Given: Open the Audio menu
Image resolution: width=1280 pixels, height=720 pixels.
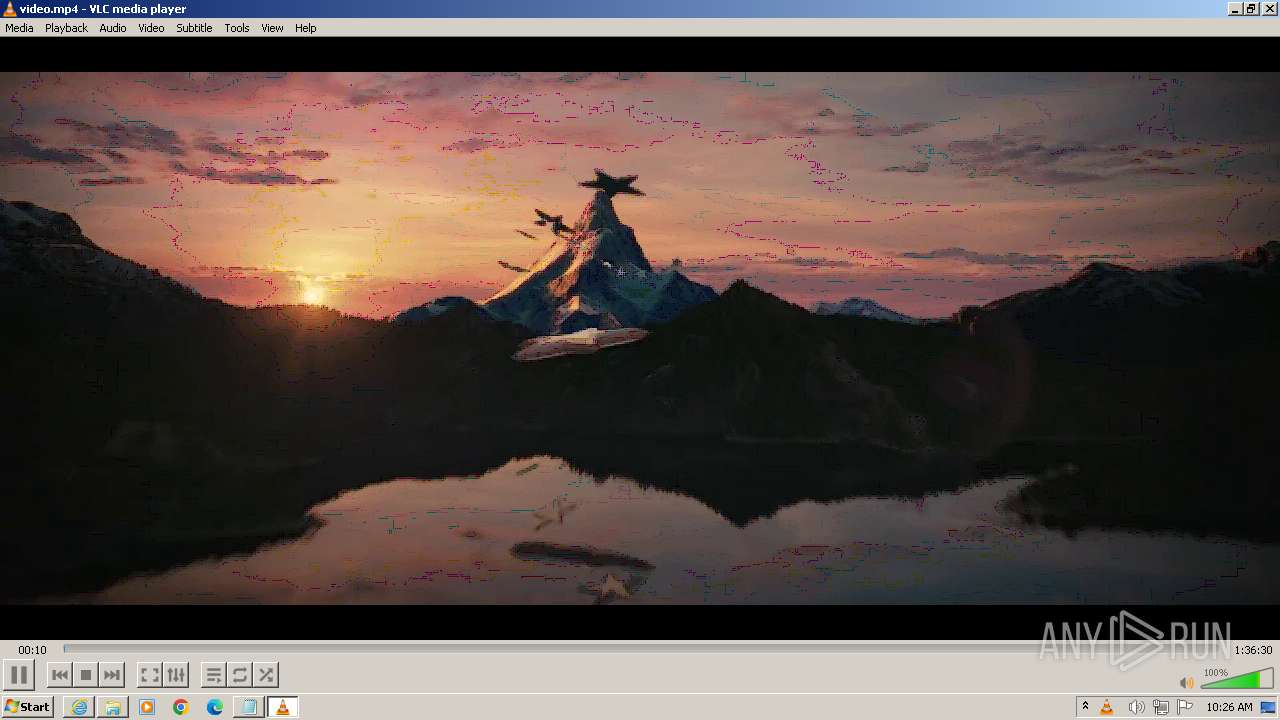Looking at the screenshot, I should pyautogui.click(x=113, y=28).
